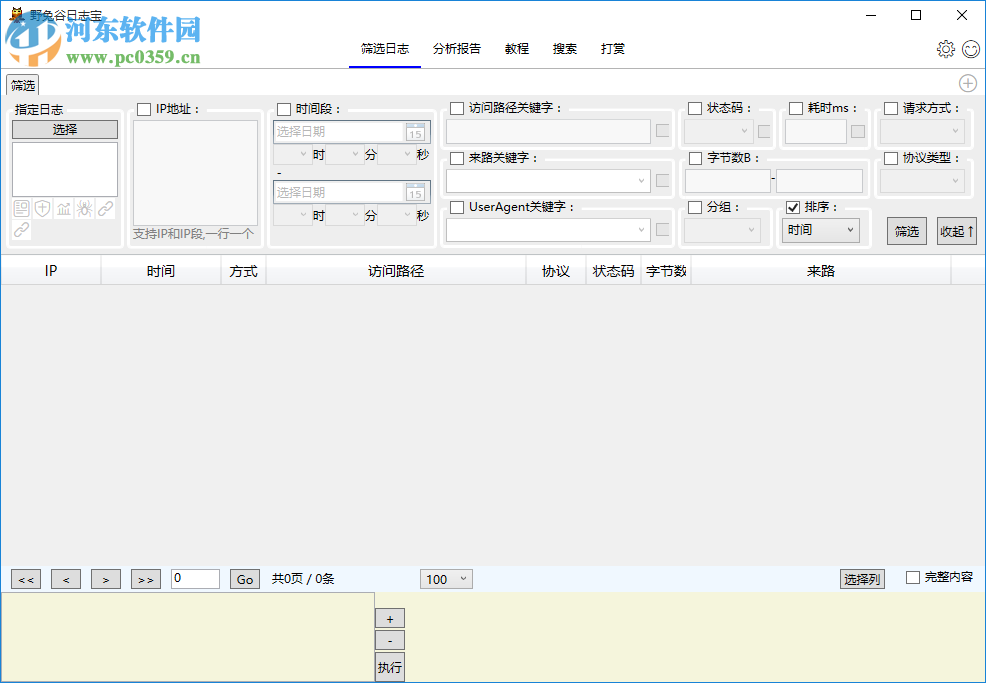This screenshot has width=986, height=683.
Task: Click the circle-plus icon at top right
Action: pyautogui.click(x=967, y=83)
